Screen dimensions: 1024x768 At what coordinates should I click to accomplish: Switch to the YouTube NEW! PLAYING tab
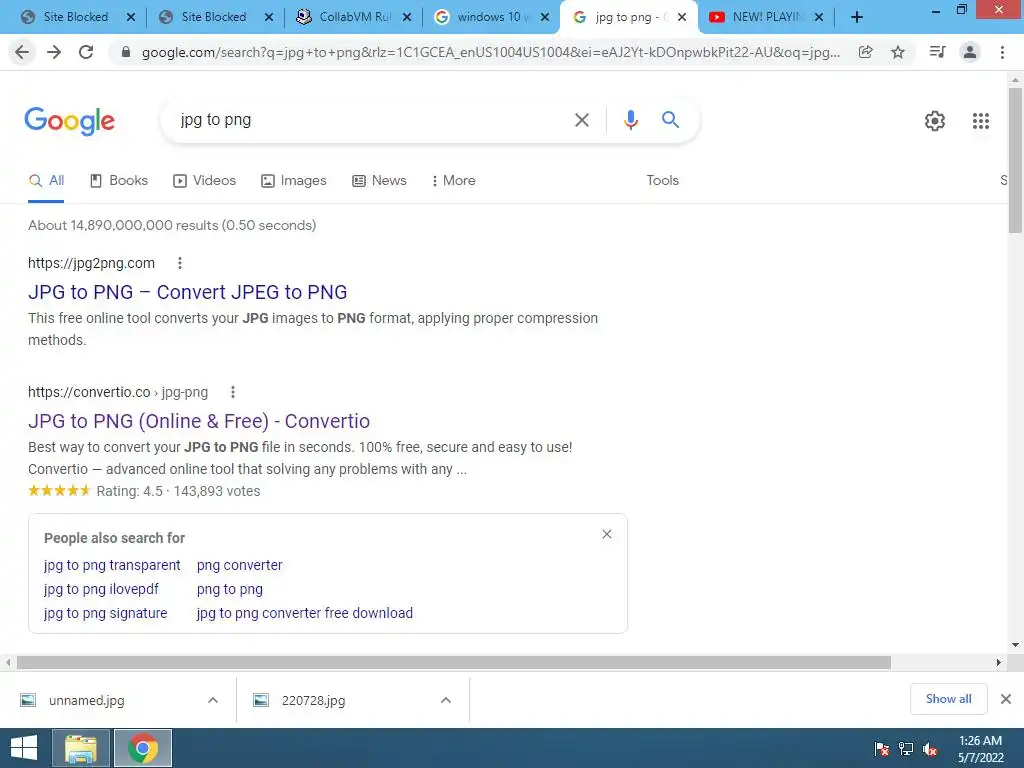pos(765,17)
